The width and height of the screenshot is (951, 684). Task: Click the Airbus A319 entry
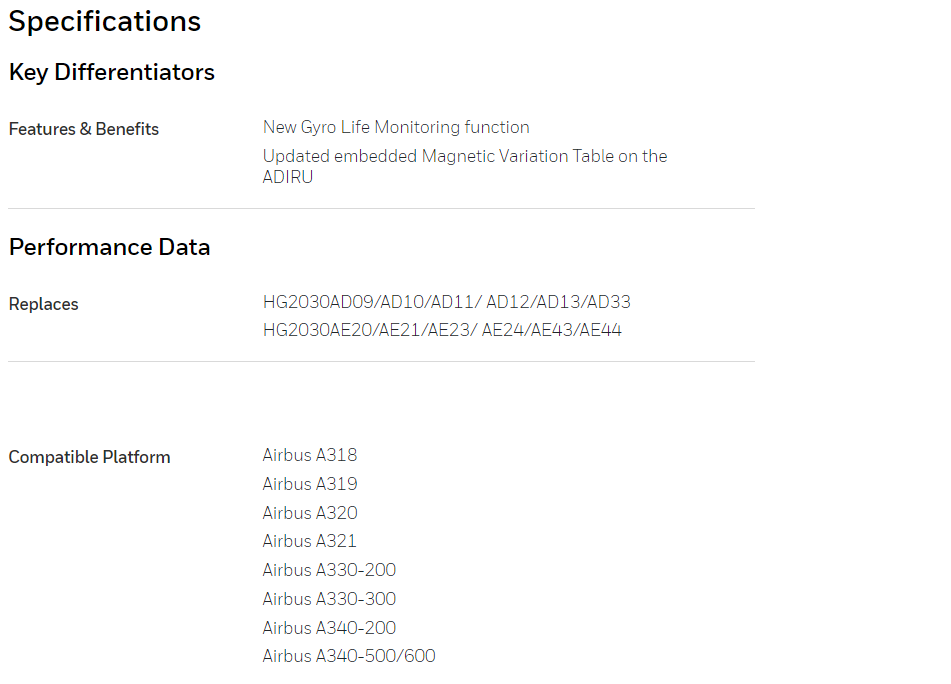pos(310,484)
